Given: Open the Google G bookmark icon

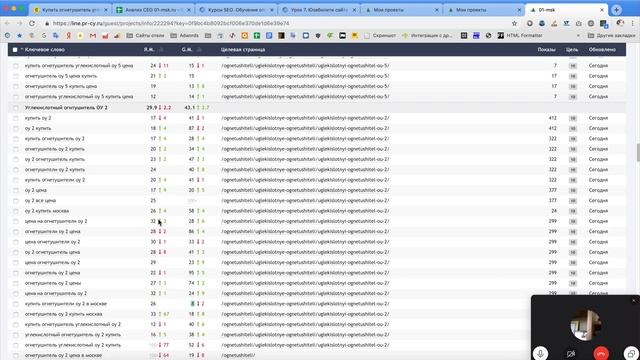Looking at the screenshot, I should point(44,36).
